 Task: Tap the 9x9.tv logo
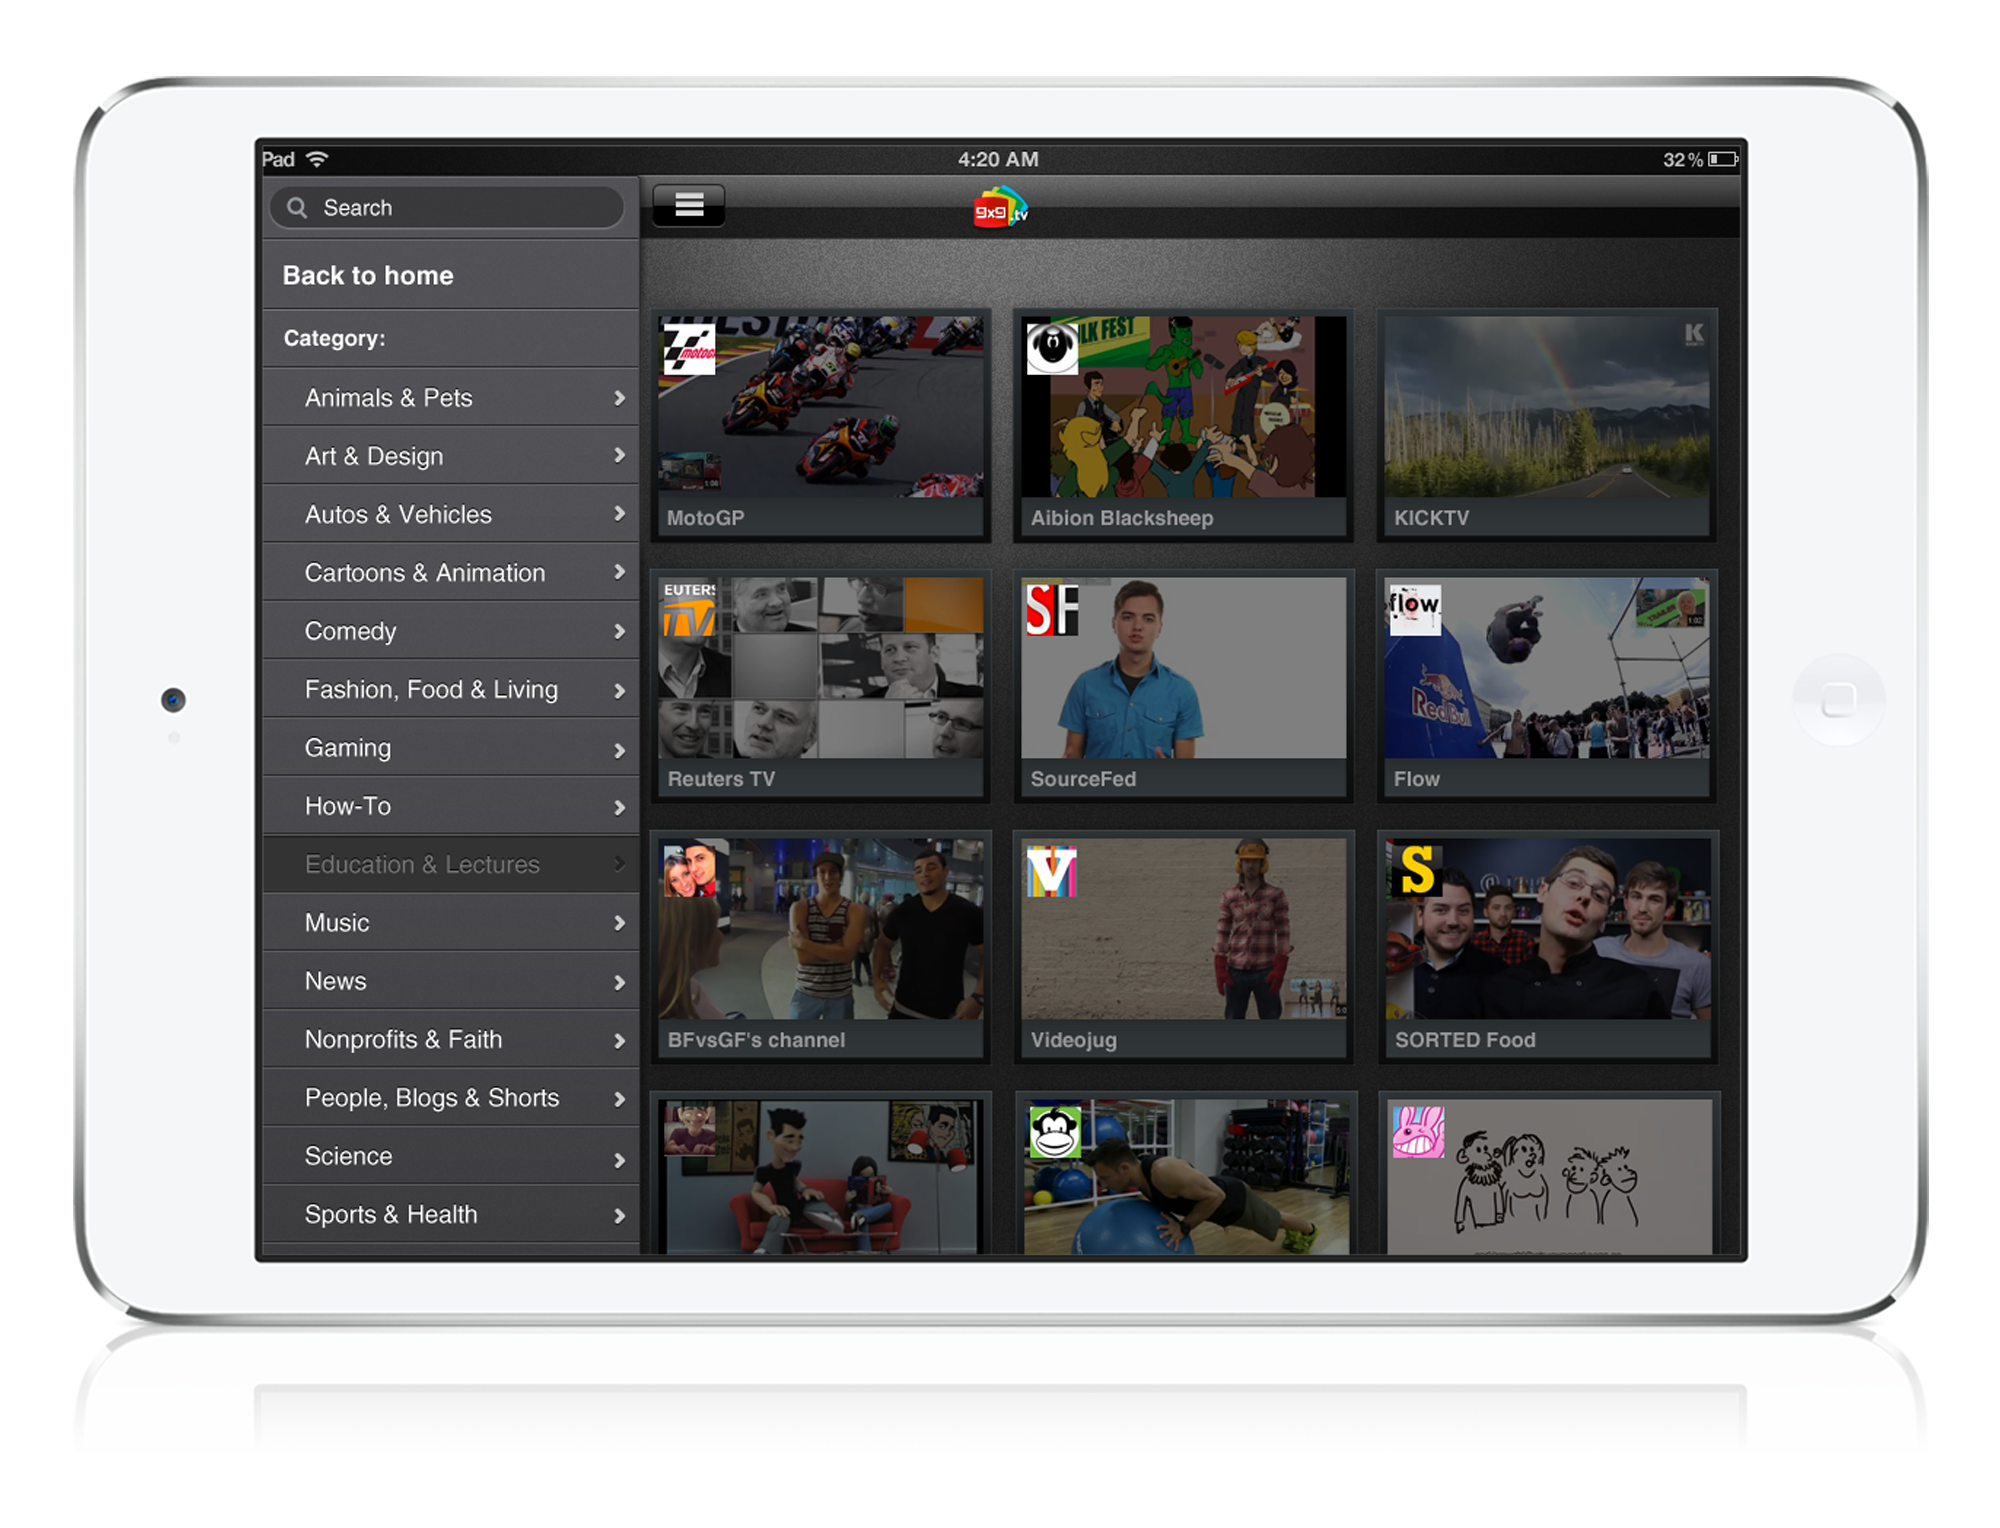coord(1000,208)
